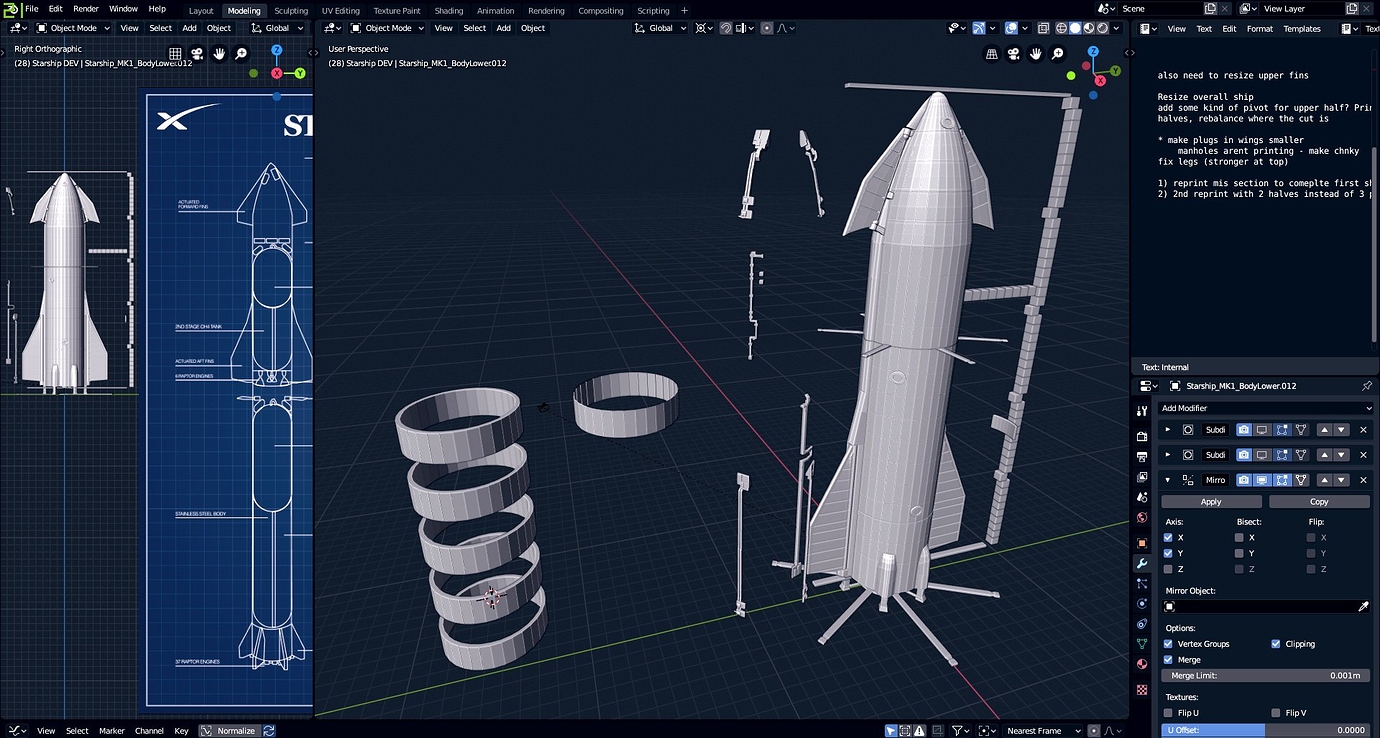
Task: Enable the Flip U texture checkbox
Action: (1168, 713)
